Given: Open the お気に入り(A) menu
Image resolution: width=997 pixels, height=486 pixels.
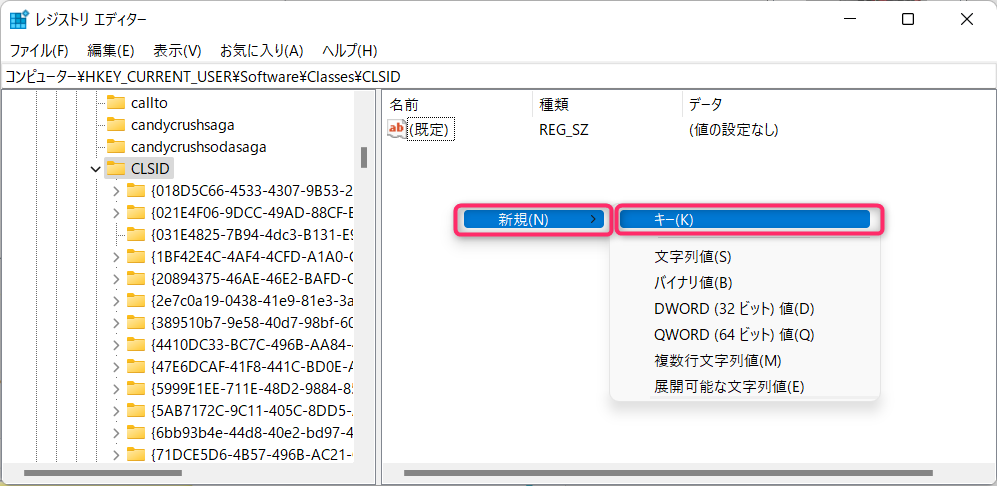Looking at the screenshot, I should click(x=261, y=50).
